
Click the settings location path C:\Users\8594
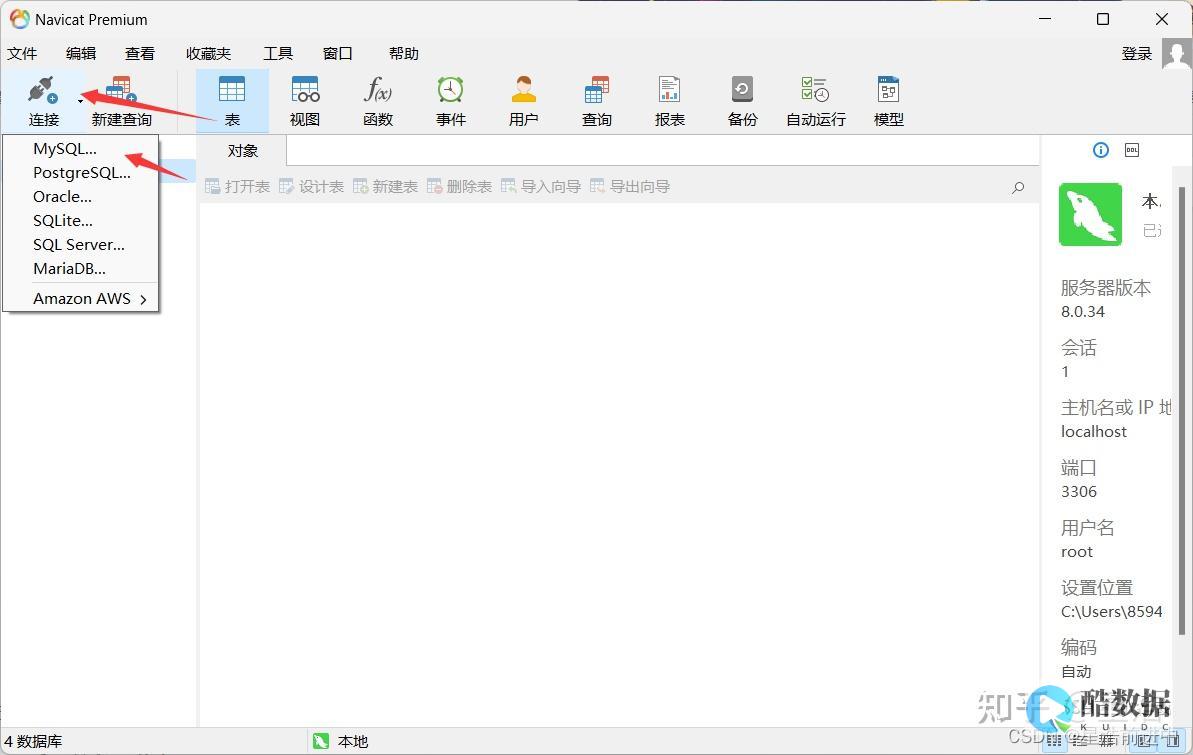coord(1112,611)
